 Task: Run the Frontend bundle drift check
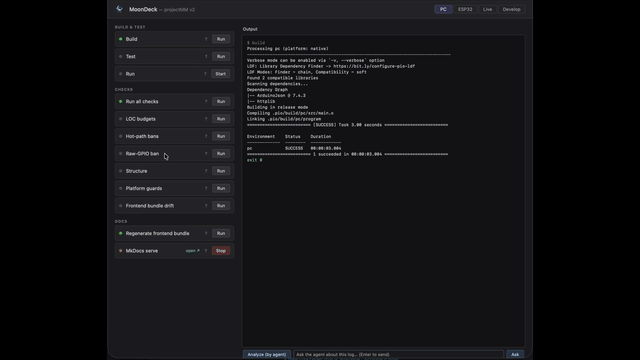(x=221, y=206)
